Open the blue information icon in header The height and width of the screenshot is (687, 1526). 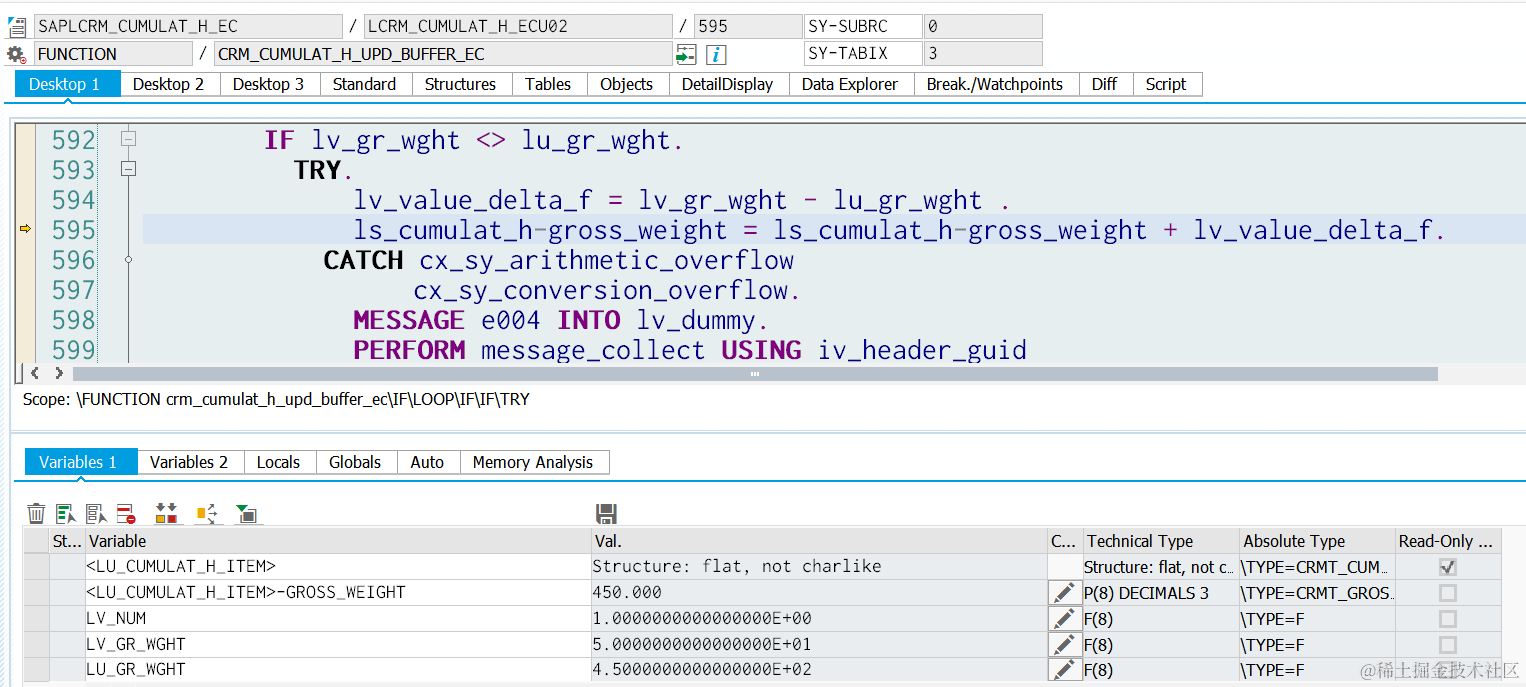[x=716, y=54]
